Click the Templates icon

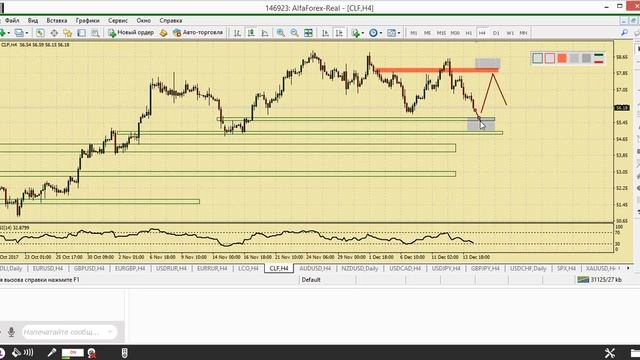point(391,33)
